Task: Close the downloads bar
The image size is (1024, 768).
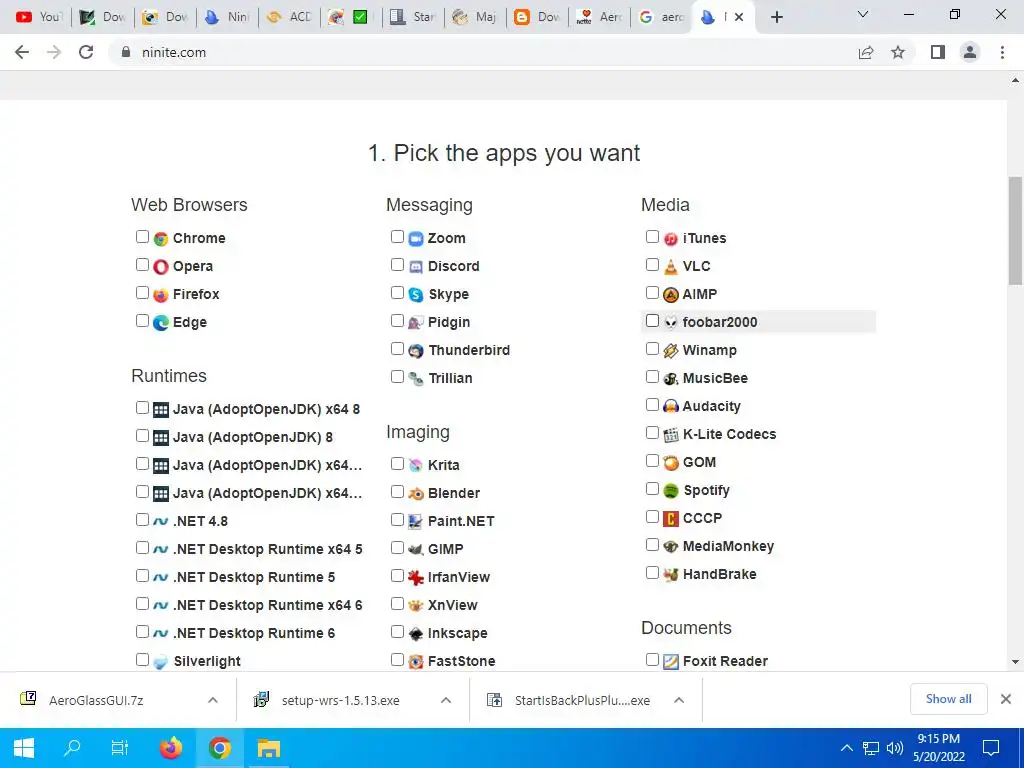Action: tap(1006, 699)
